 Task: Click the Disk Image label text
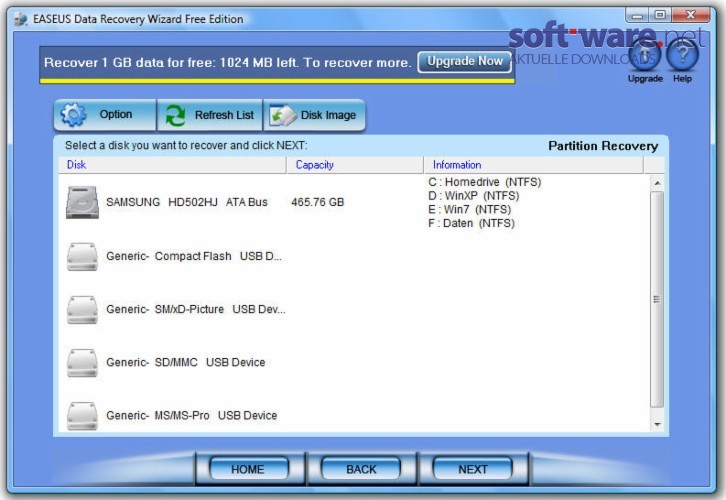[328, 115]
